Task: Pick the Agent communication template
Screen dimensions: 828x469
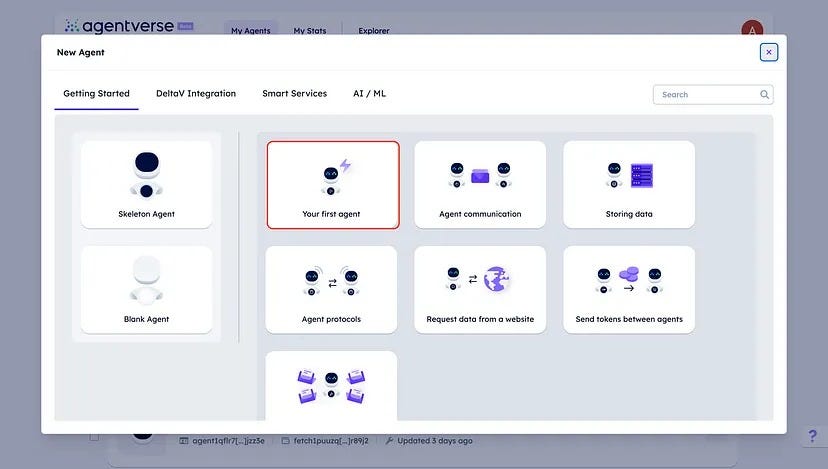Action: pos(480,184)
